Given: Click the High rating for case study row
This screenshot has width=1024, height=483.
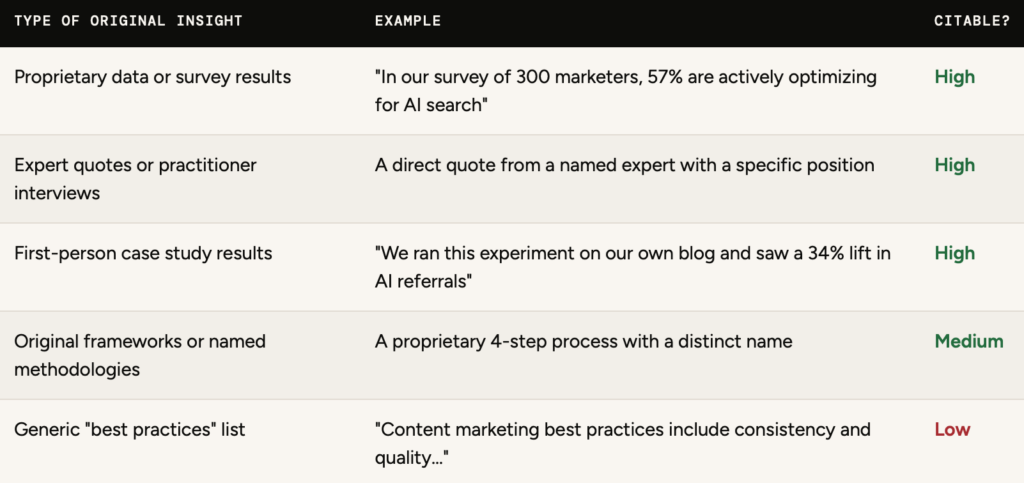Looking at the screenshot, I should coord(954,253).
